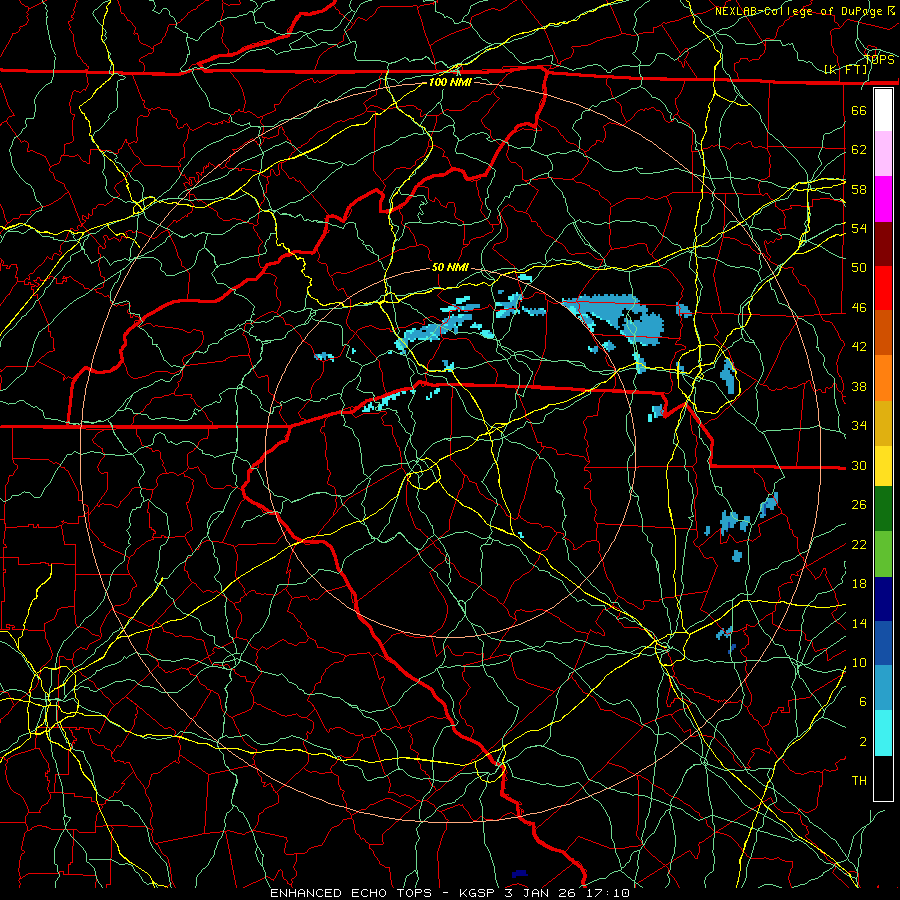Pick the navy blue legend swatch
This screenshot has width=900, height=900.
coord(883,599)
